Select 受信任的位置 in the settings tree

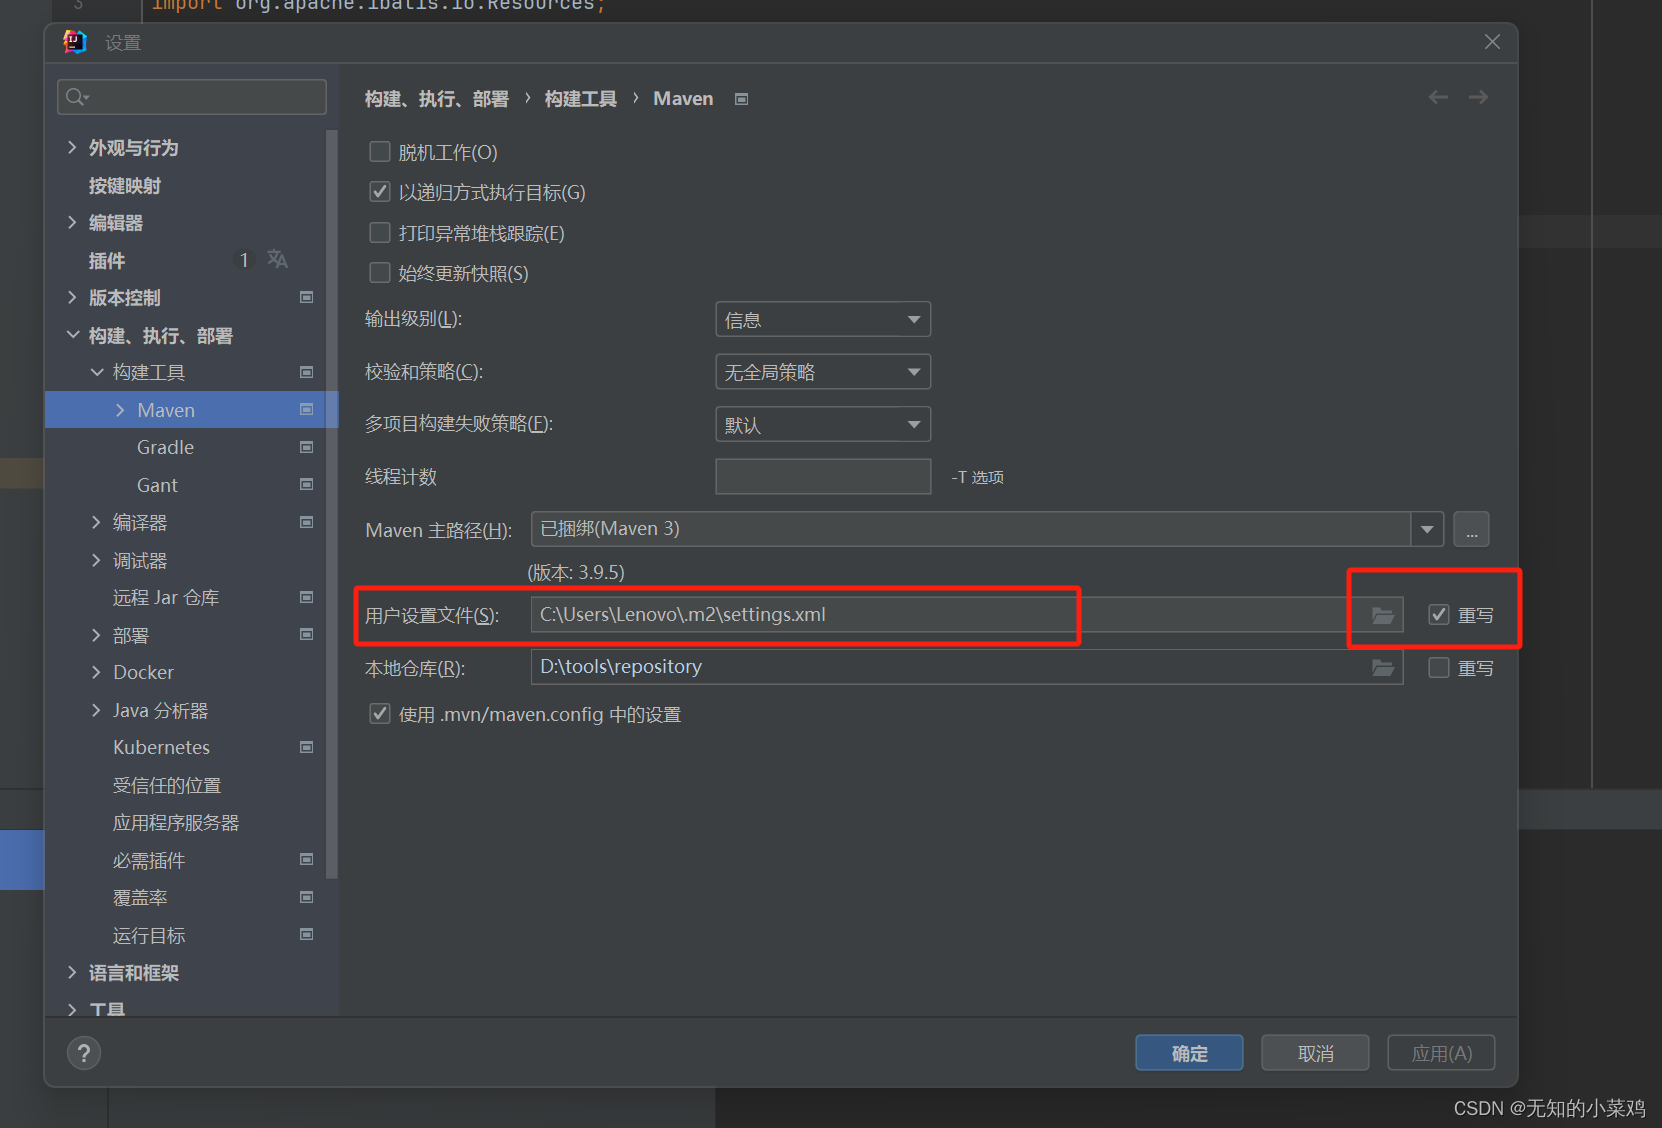pyautogui.click(x=167, y=786)
